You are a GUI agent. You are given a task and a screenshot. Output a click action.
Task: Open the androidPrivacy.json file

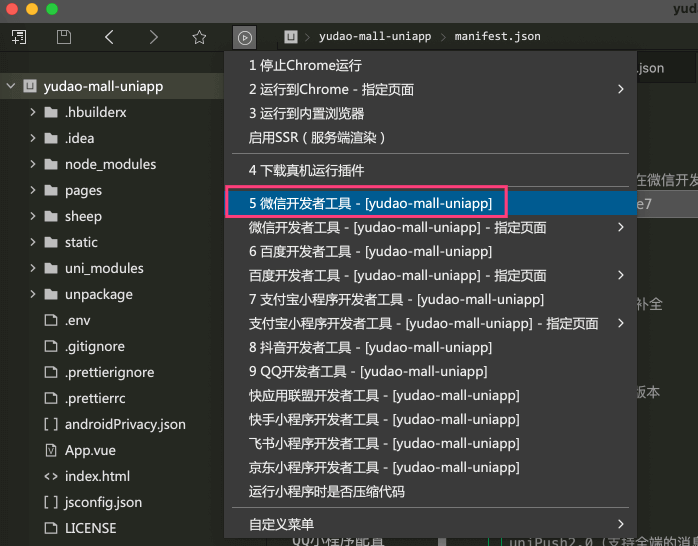[x=125, y=424]
